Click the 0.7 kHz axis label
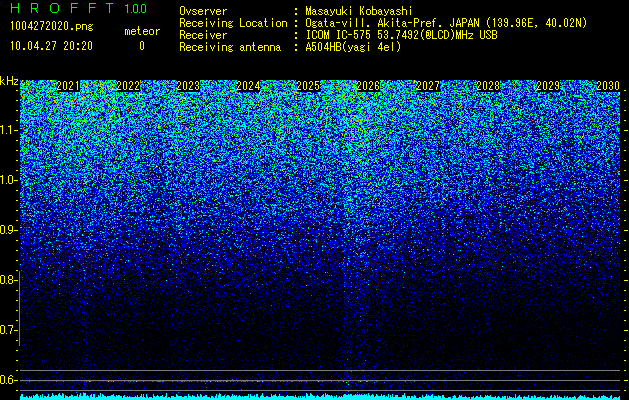Viewport: 629px width, 400px height. pos(8,330)
